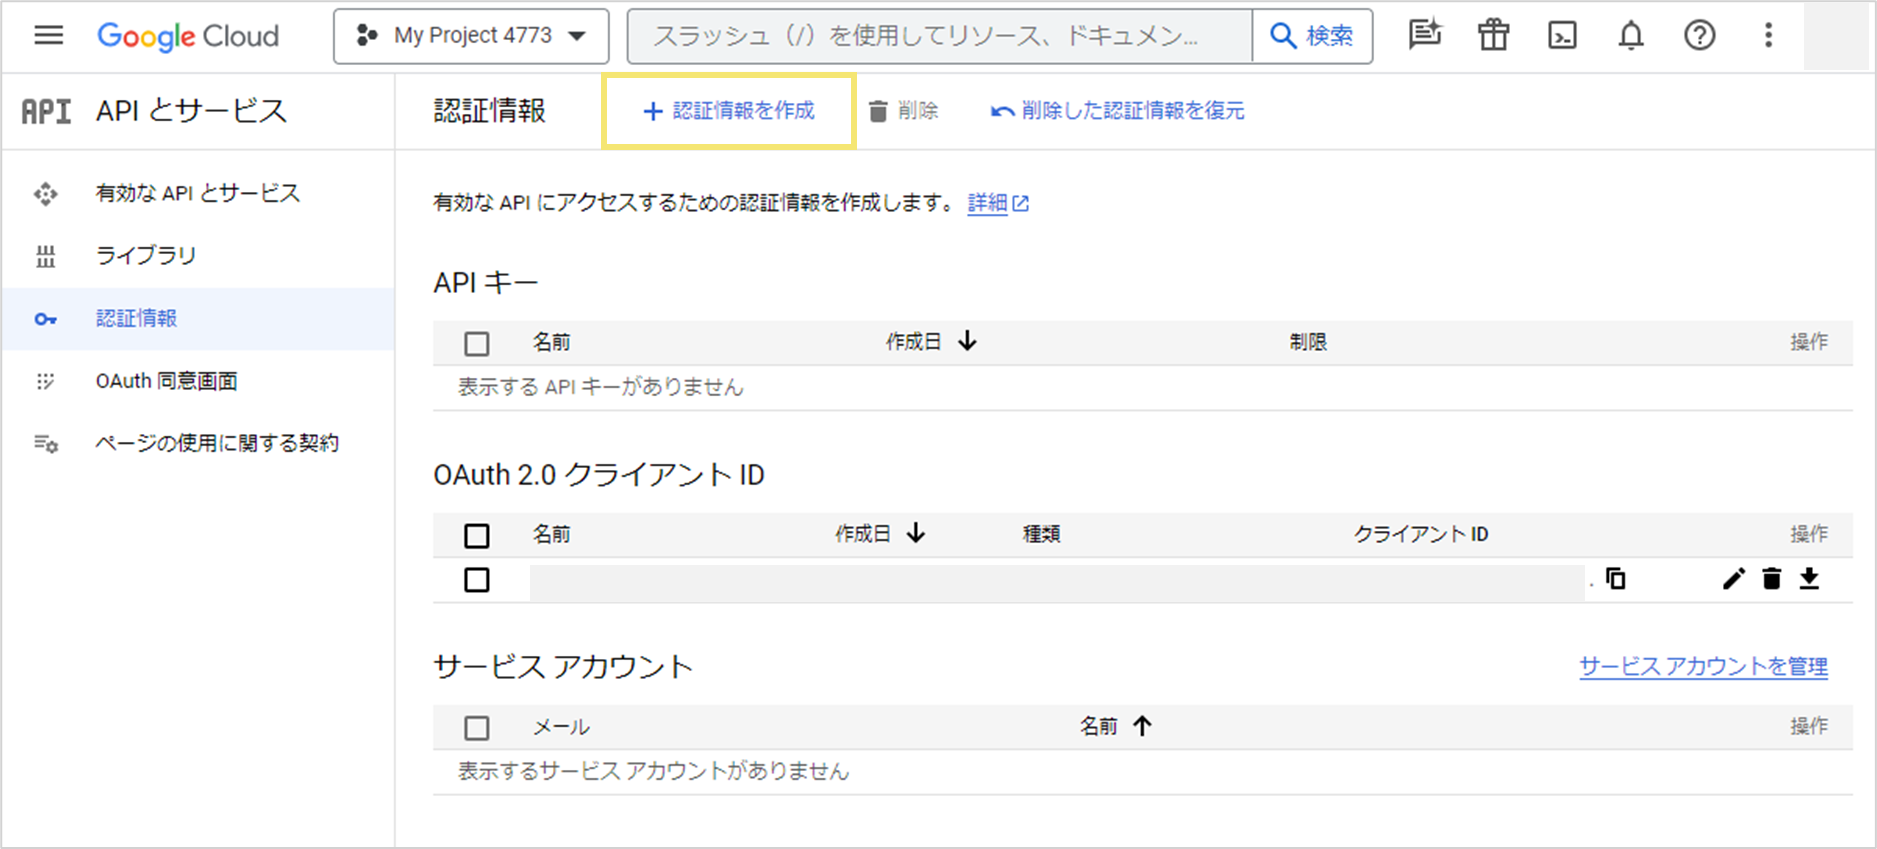Open the feedback chat icon

tap(1424, 35)
